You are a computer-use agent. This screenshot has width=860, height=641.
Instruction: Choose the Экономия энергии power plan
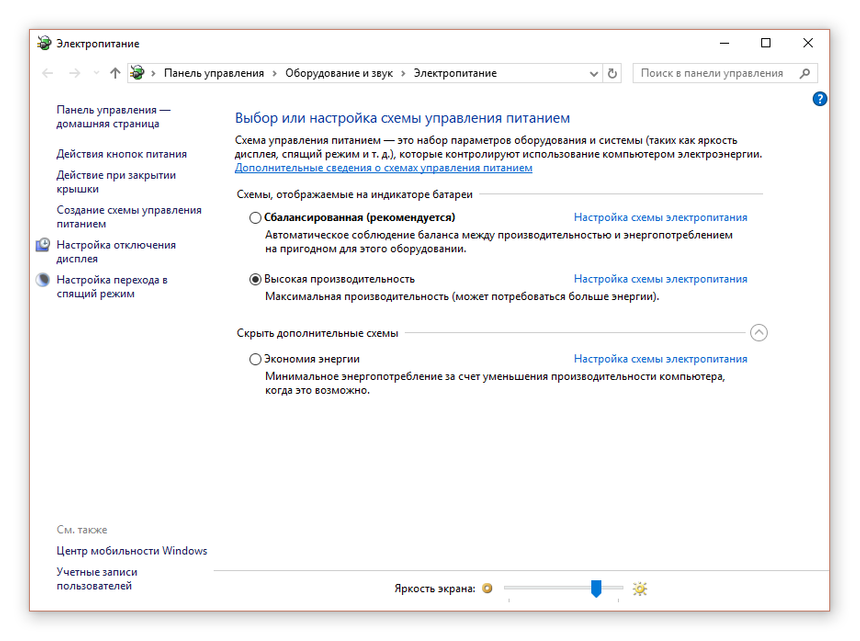coord(255,359)
